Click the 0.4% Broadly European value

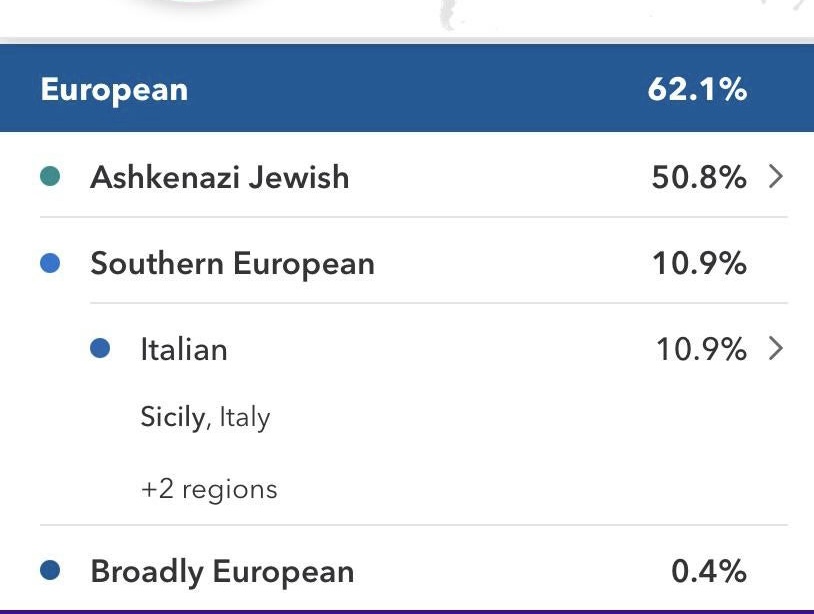pyautogui.click(x=709, y=571)
